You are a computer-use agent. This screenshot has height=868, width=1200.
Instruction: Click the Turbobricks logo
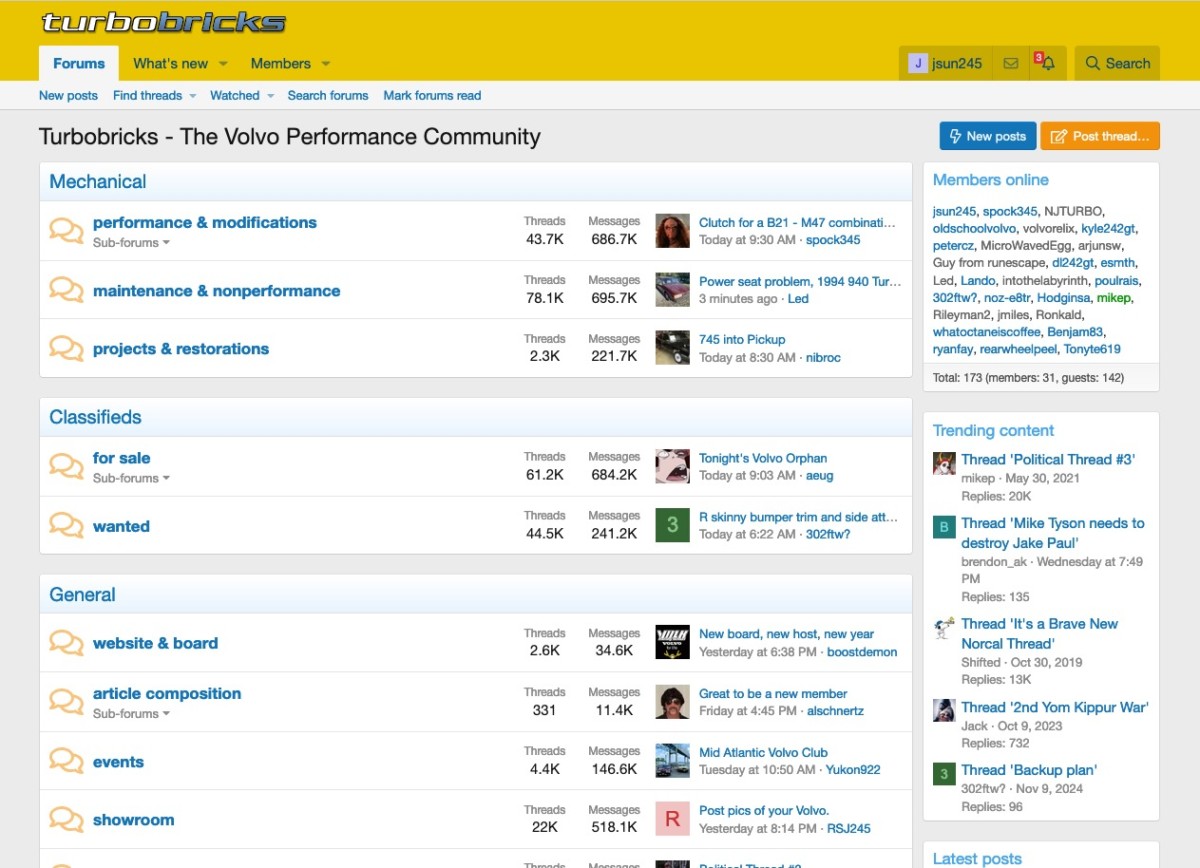tap(164, 22)
